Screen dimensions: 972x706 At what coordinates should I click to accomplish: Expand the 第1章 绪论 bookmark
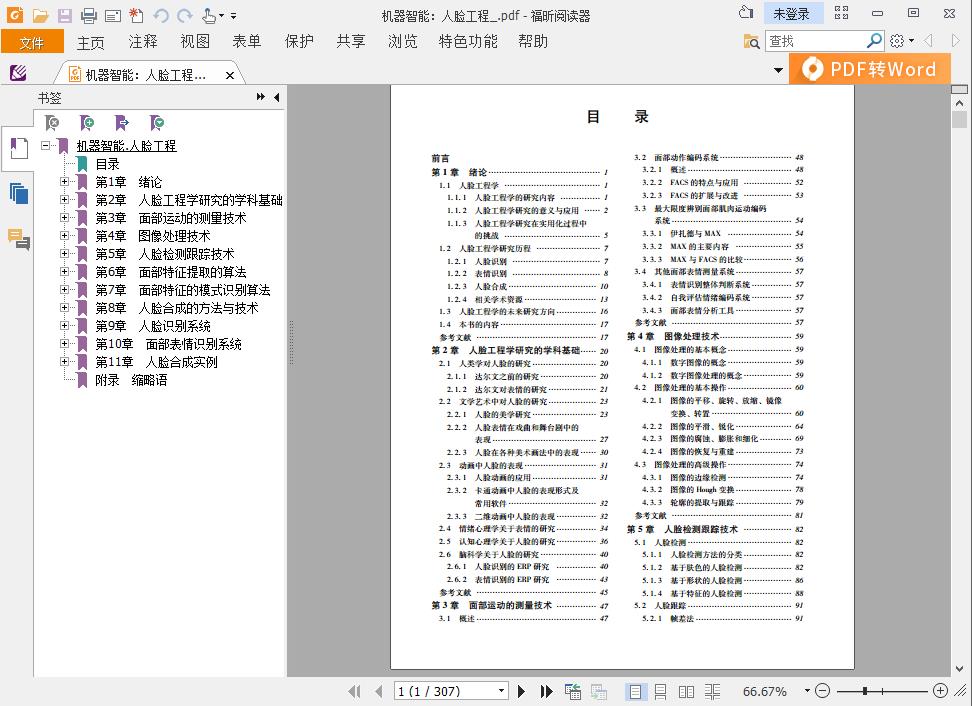64,182
